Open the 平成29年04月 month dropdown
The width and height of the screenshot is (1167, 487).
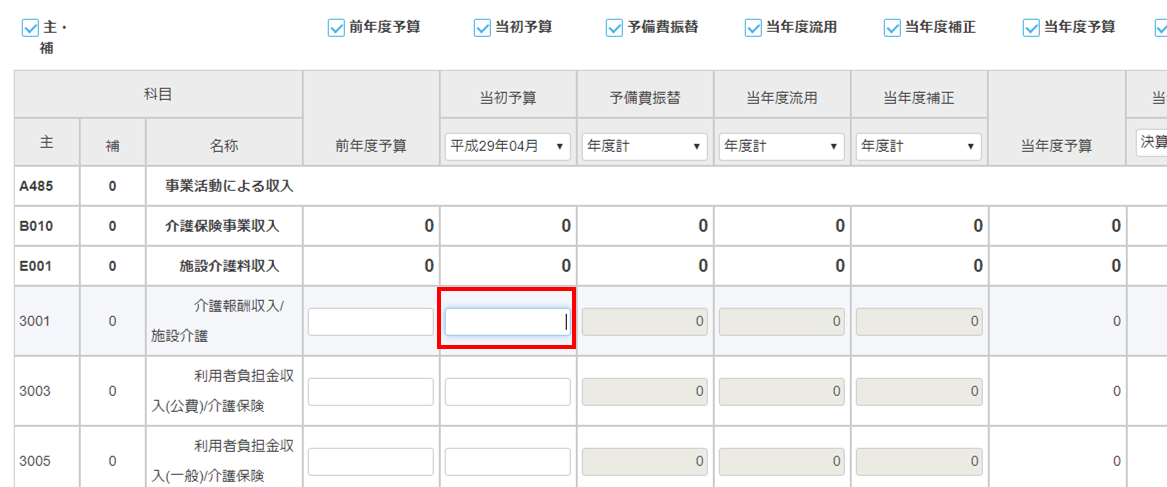click(x=508, y=147)
